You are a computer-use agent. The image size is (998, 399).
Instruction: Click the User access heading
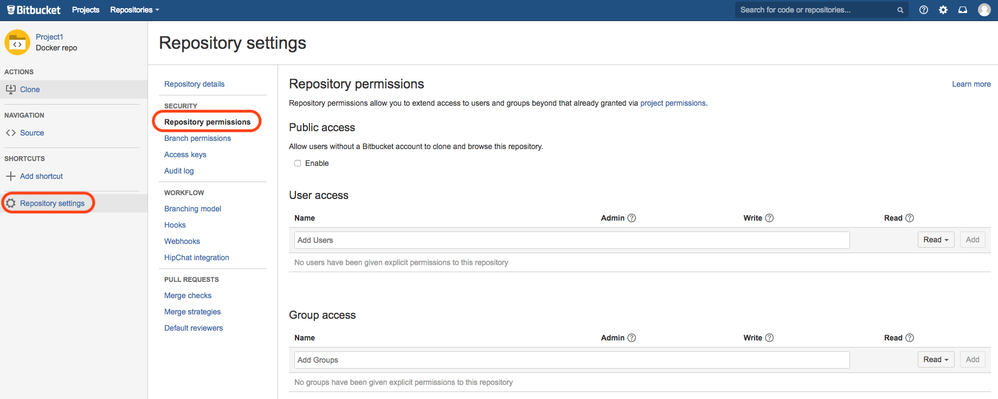(x=319, y=195)
